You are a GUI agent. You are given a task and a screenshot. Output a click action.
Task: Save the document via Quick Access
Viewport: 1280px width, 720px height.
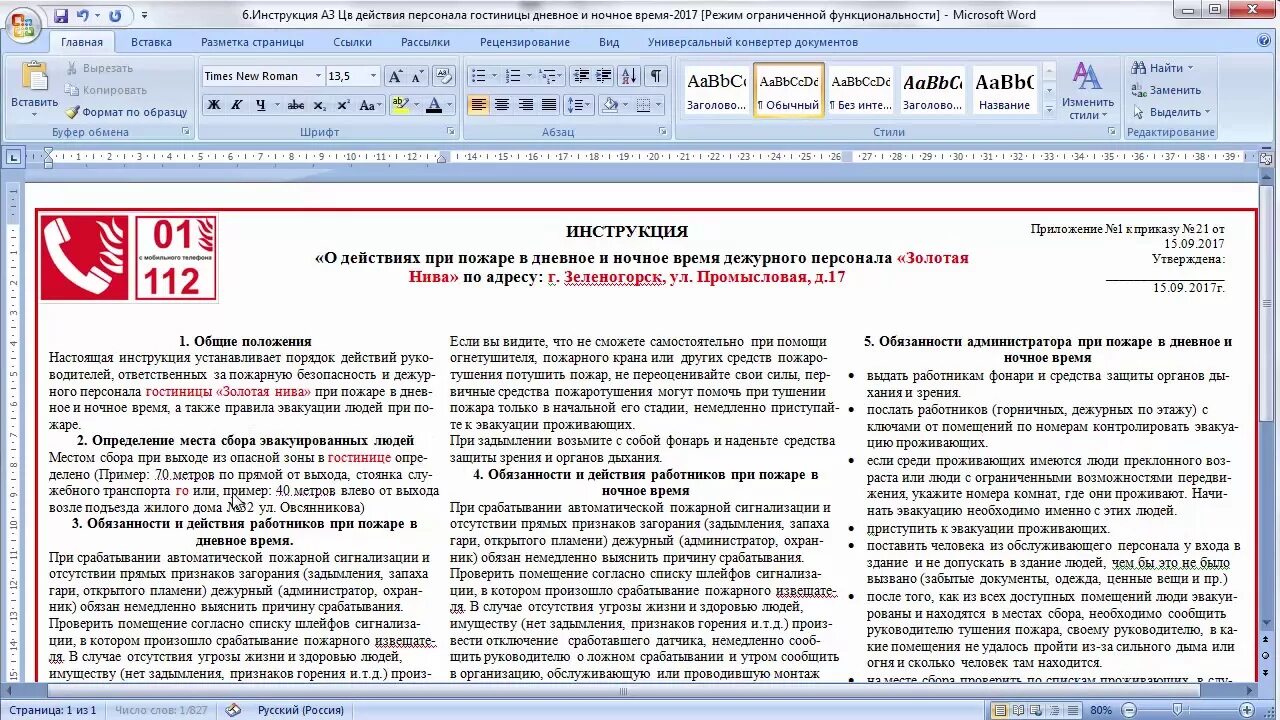coord(61,16)
